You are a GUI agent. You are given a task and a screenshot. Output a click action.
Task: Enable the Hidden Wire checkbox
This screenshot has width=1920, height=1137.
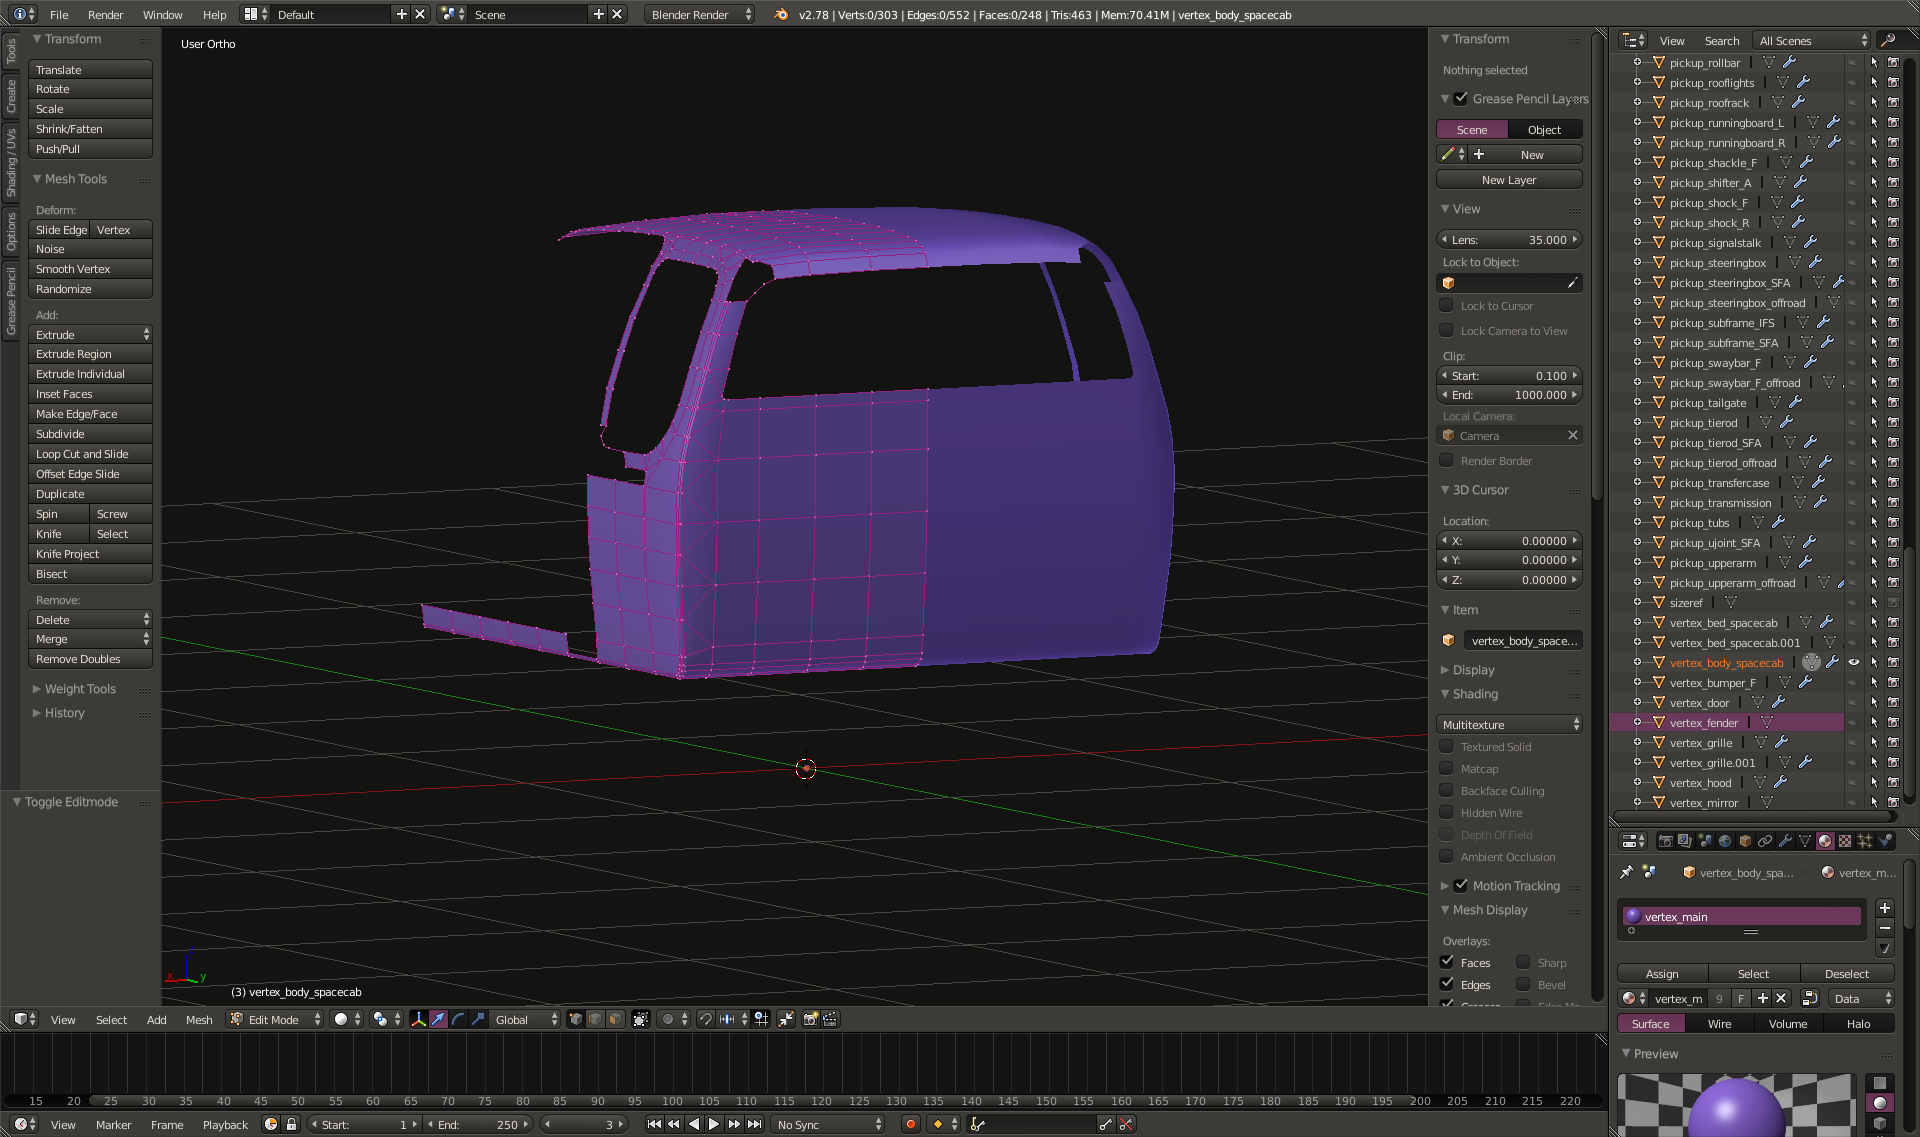tap(1446, 812)
